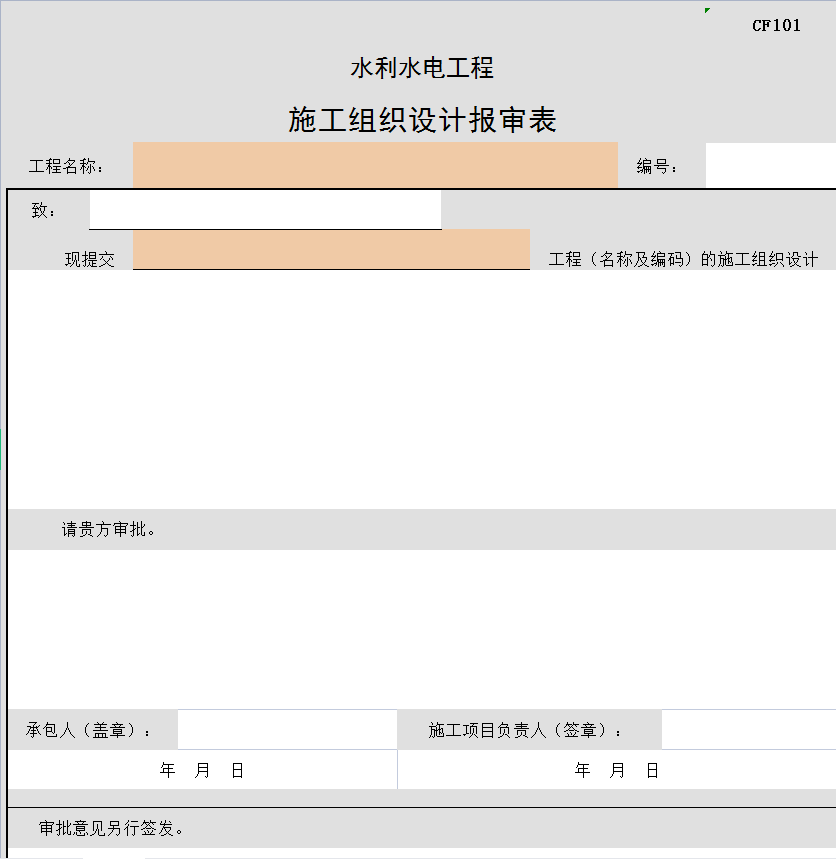Click the field beside 施工项目负责人（签章）
The height and width of the screenshot is (859, 836).
click(749, 729)
